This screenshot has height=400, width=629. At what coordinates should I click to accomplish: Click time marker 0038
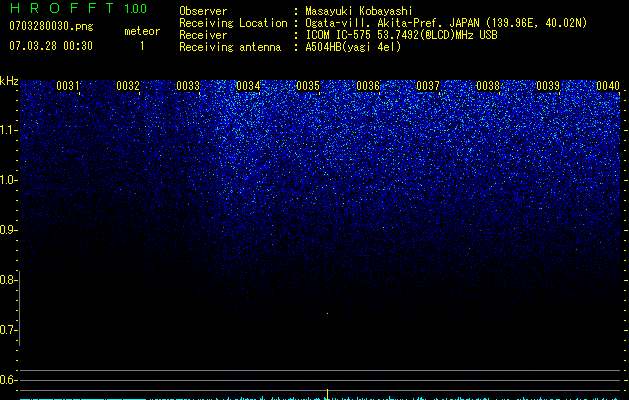point(488,86)
